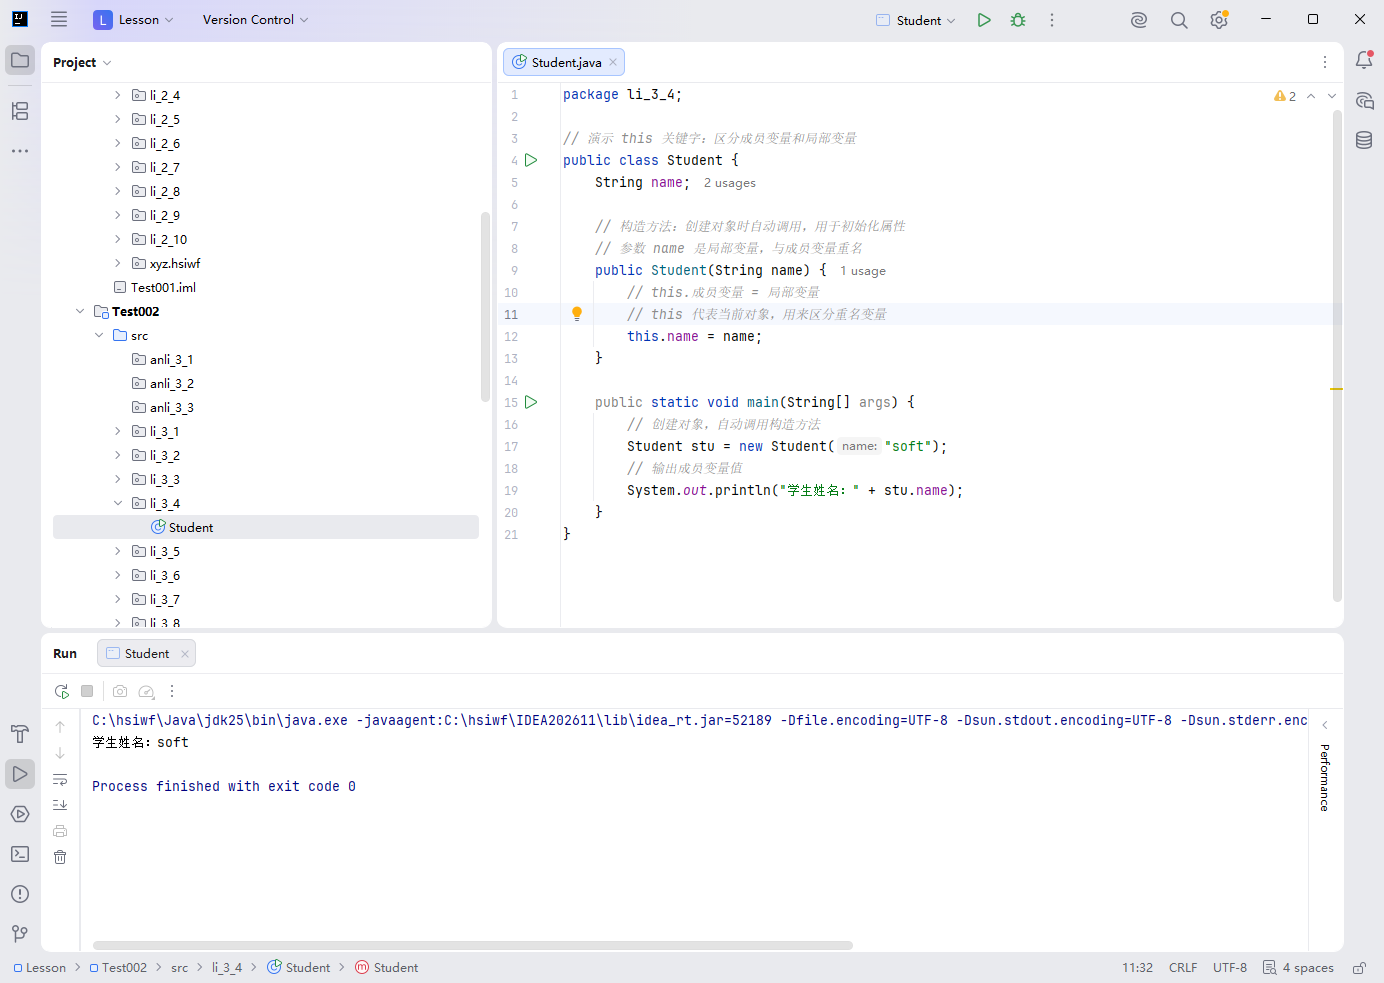
Task: Click CRLF line separator in status bar
Action: [x=1183, y=968]
